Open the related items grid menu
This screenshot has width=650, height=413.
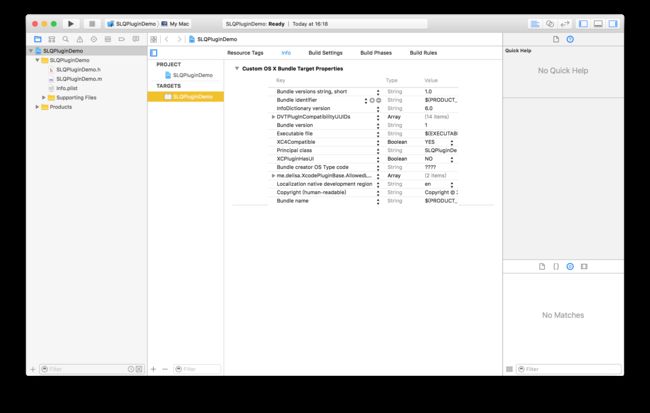click(x=154, y=39)
